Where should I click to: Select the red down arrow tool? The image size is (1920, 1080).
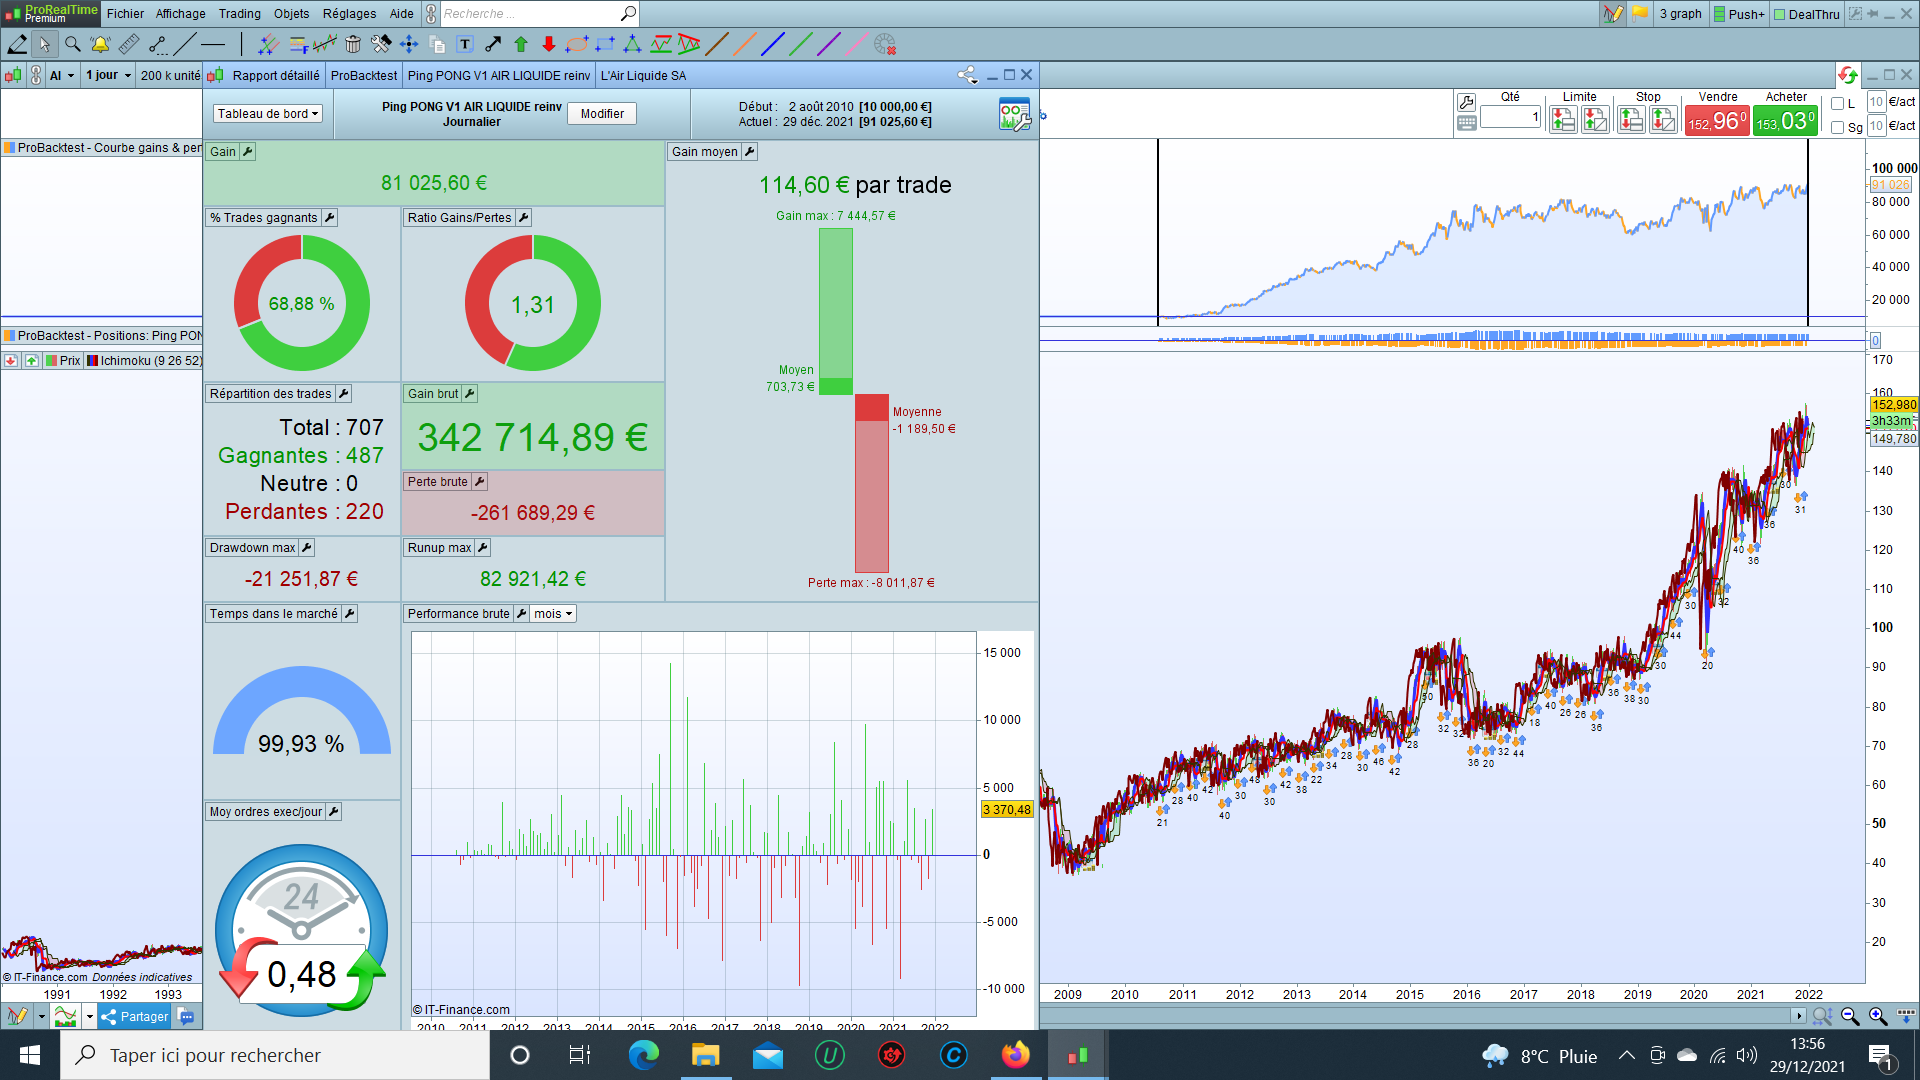[x=549, y=44]
